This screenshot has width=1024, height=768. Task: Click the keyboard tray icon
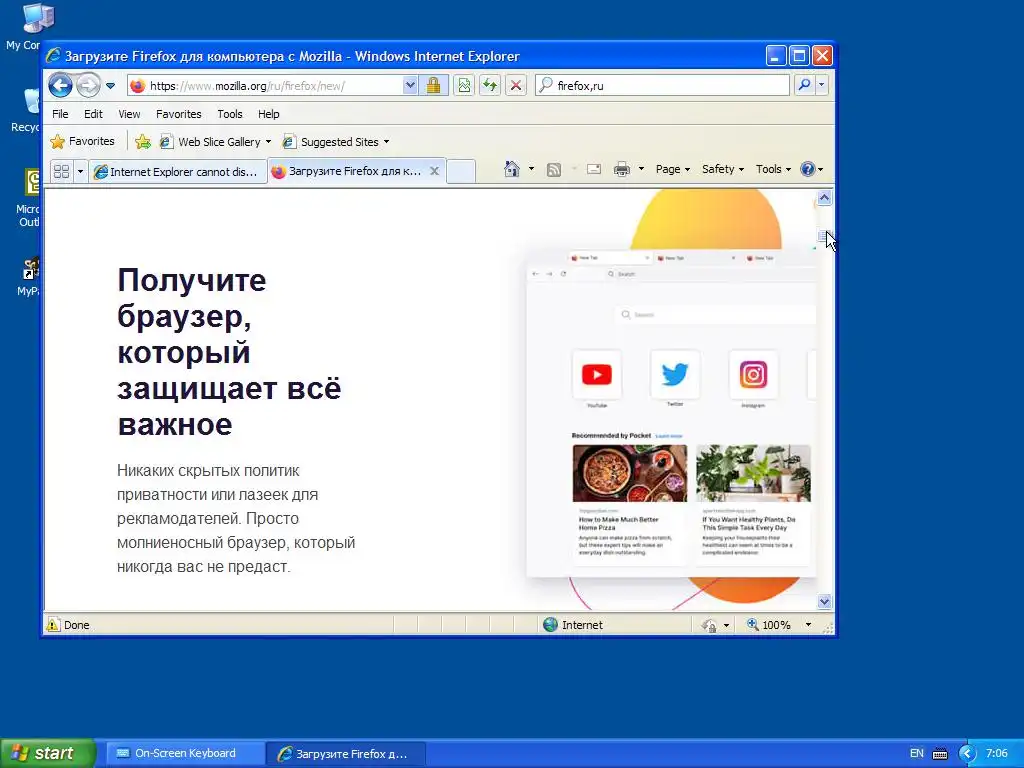point(940,754)
